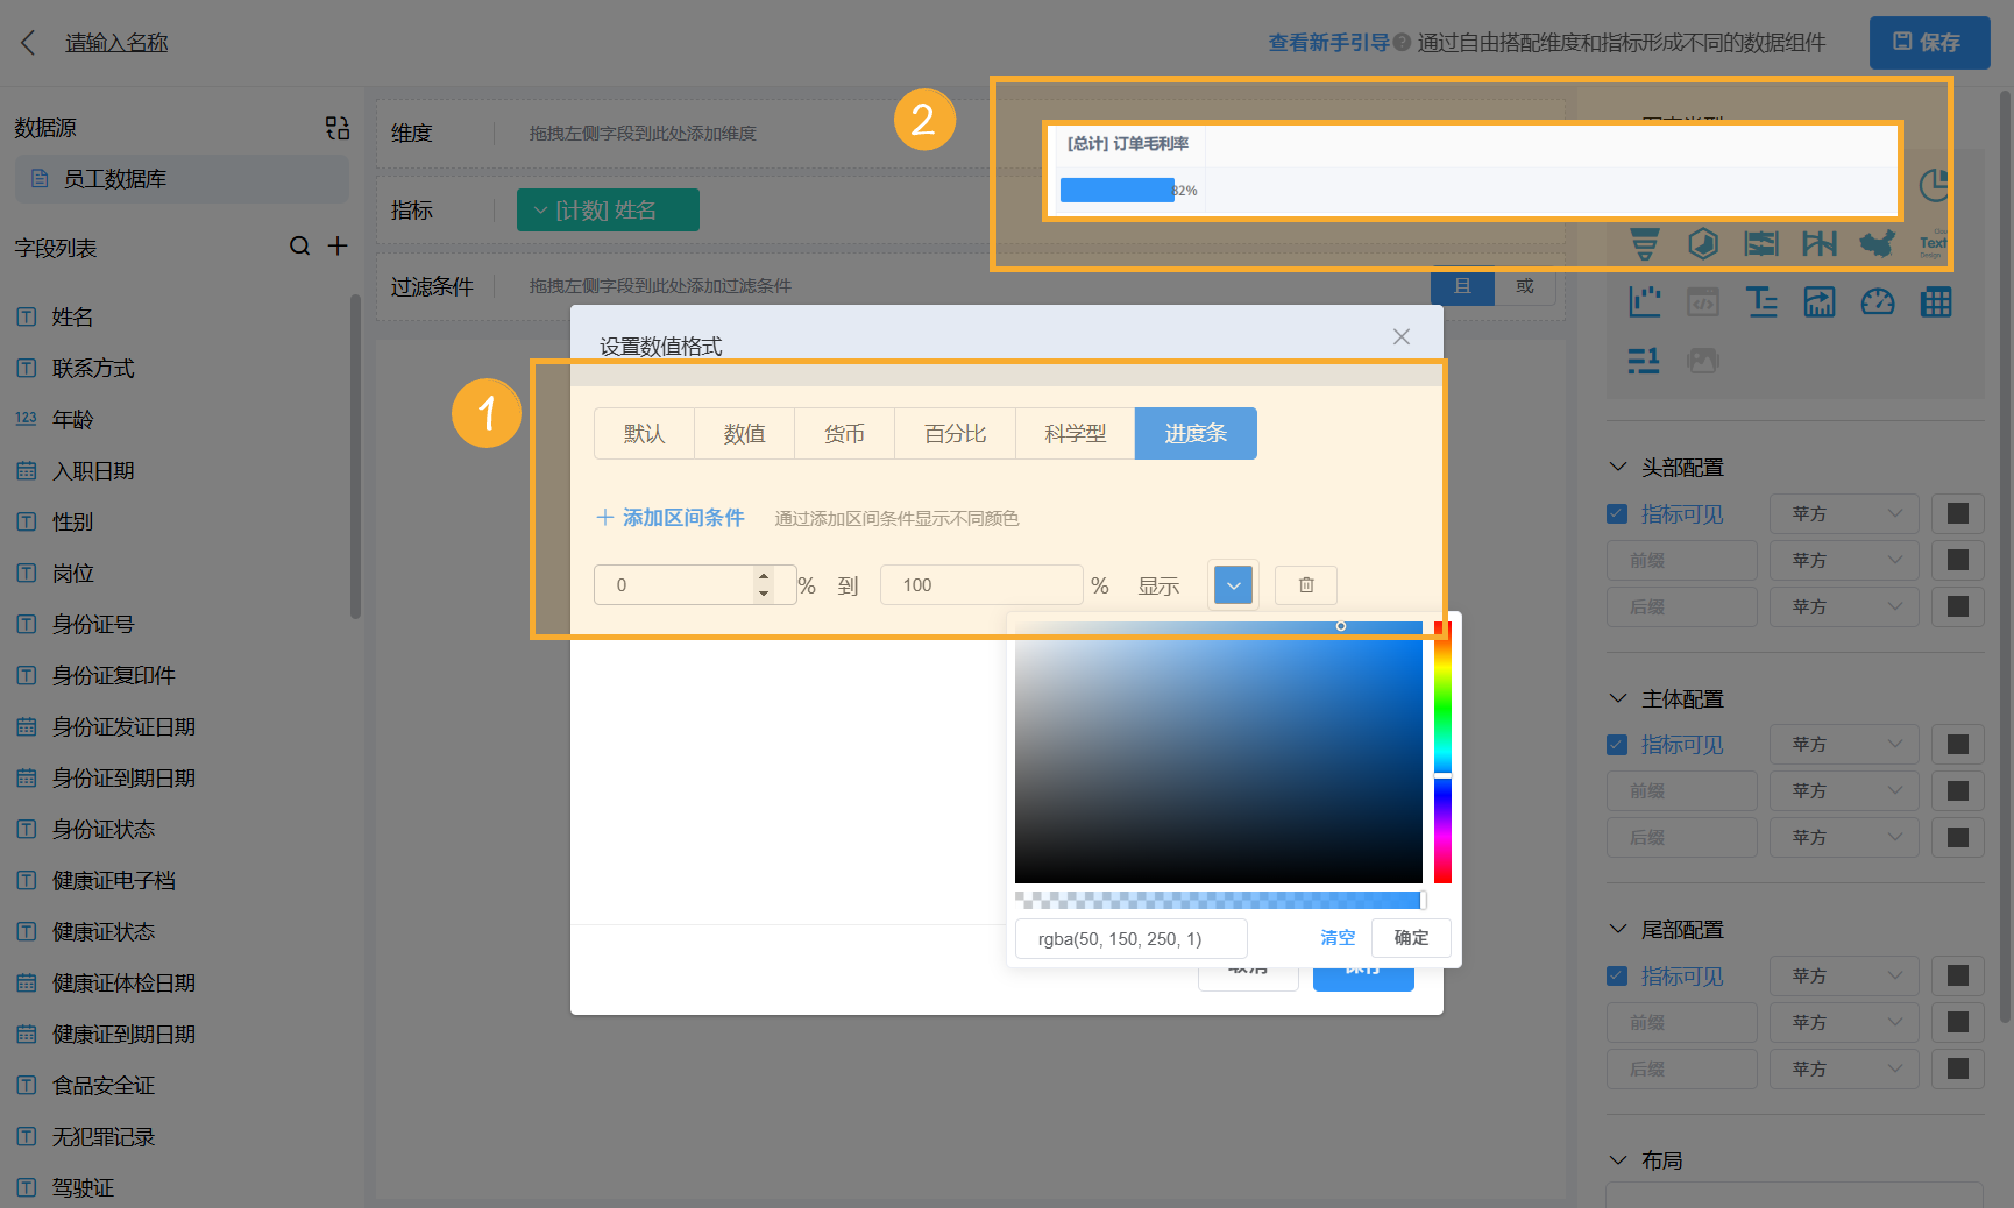Click the search icon in 字段列表
Viewport: 2014px width, 1208px height.
[x=299, y=246]
